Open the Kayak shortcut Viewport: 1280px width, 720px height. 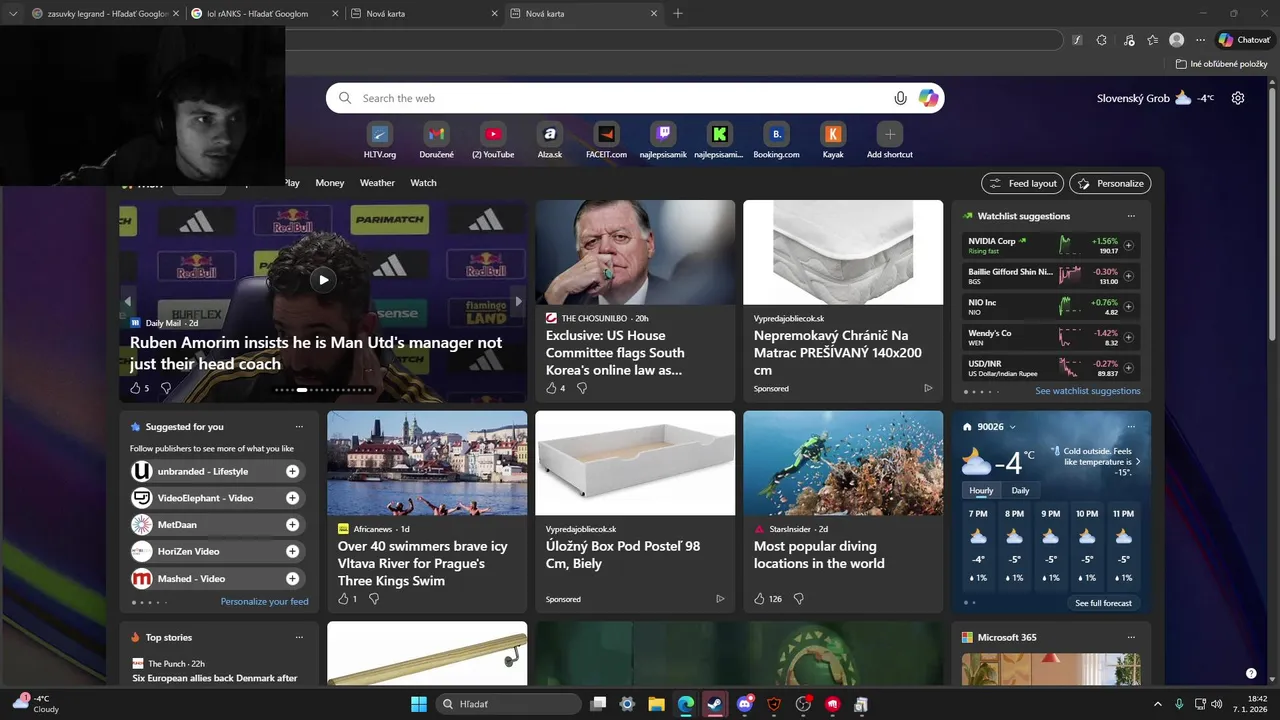pyautogui.click(x=833, y=133)
